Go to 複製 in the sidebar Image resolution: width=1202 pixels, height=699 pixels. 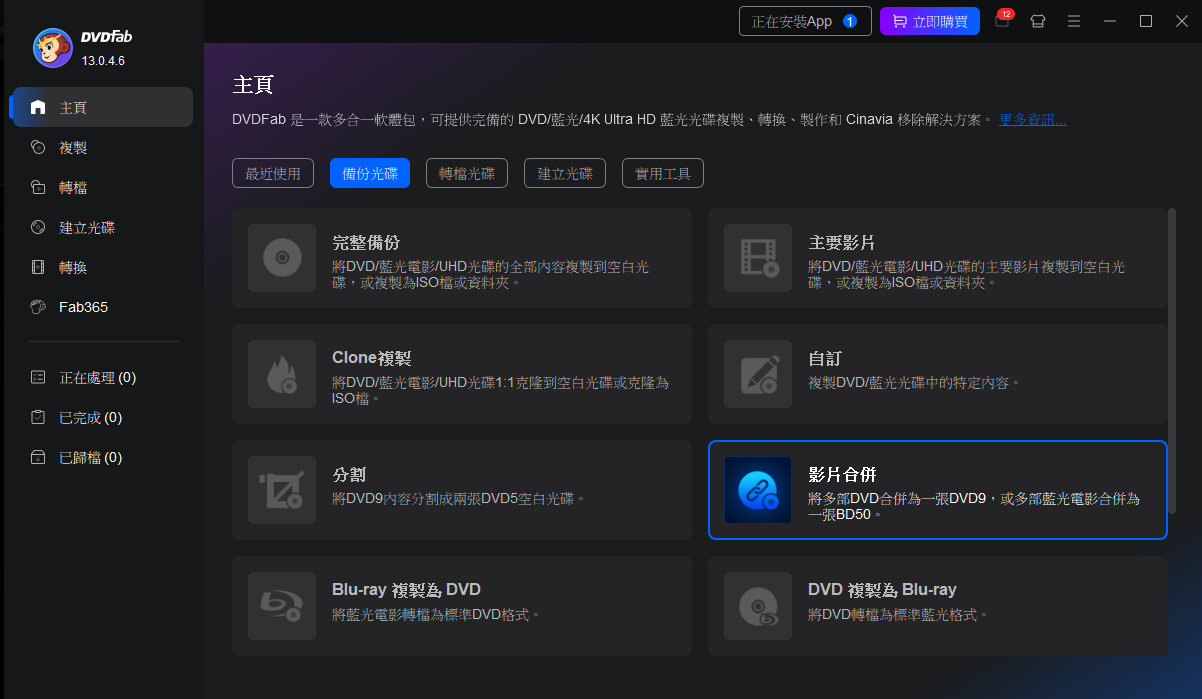73,147
